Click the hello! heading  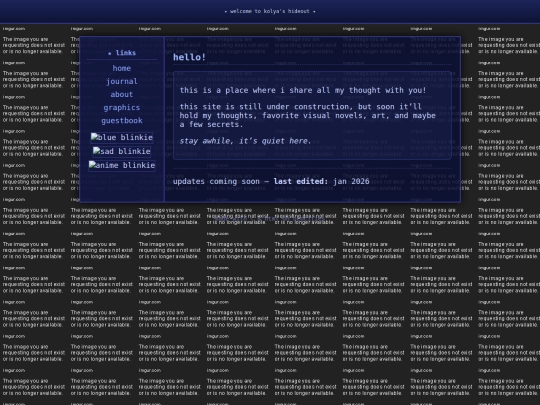point(189,57)
